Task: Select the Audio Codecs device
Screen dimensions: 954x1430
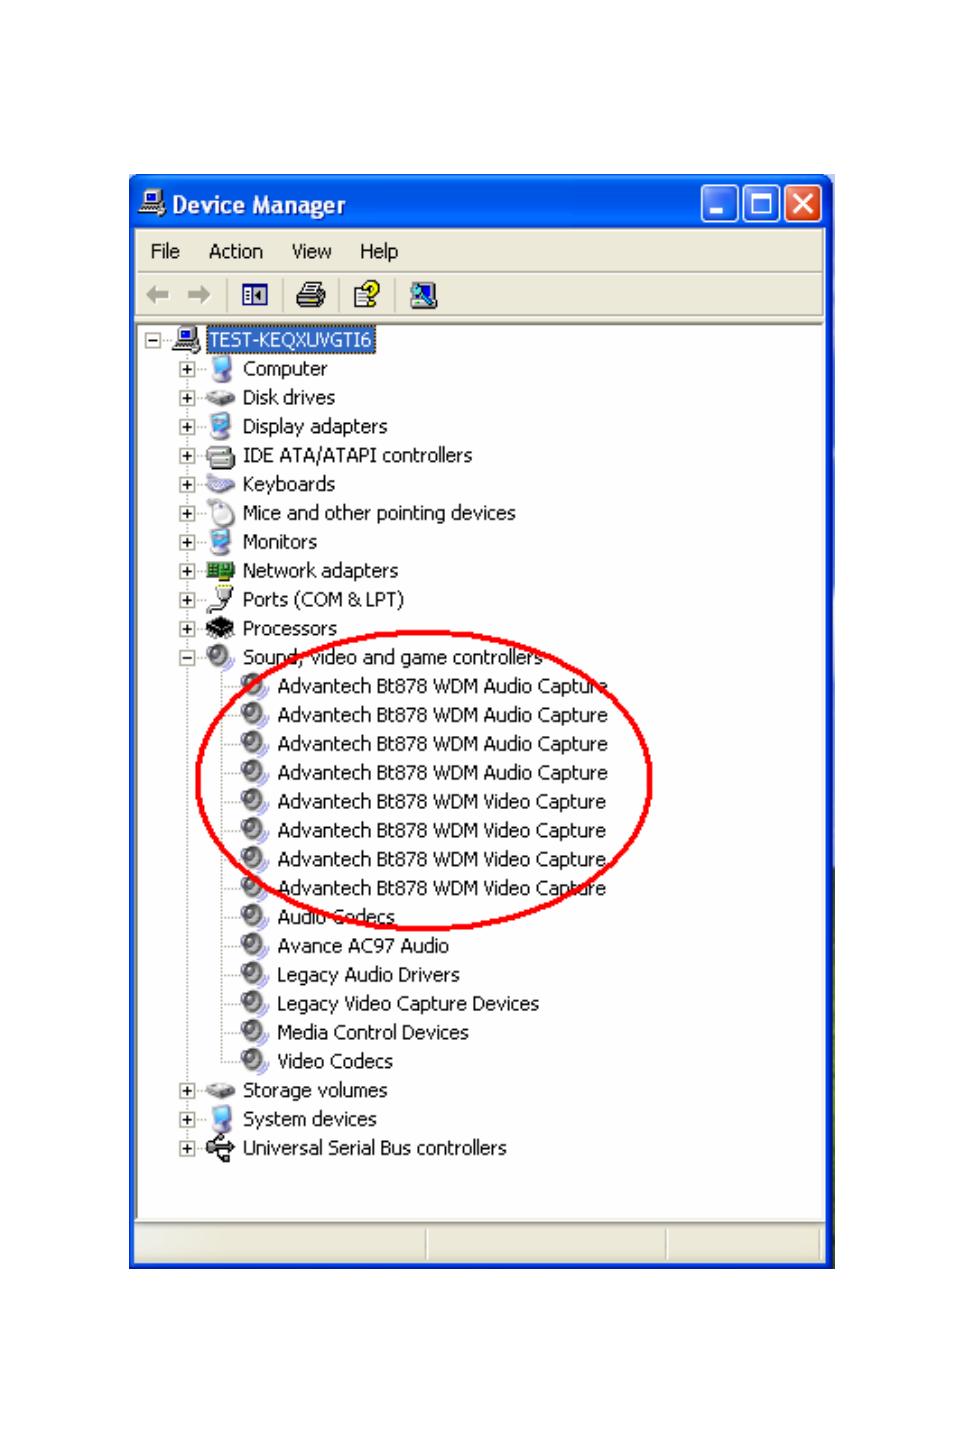Action: [x=336, y=917]
